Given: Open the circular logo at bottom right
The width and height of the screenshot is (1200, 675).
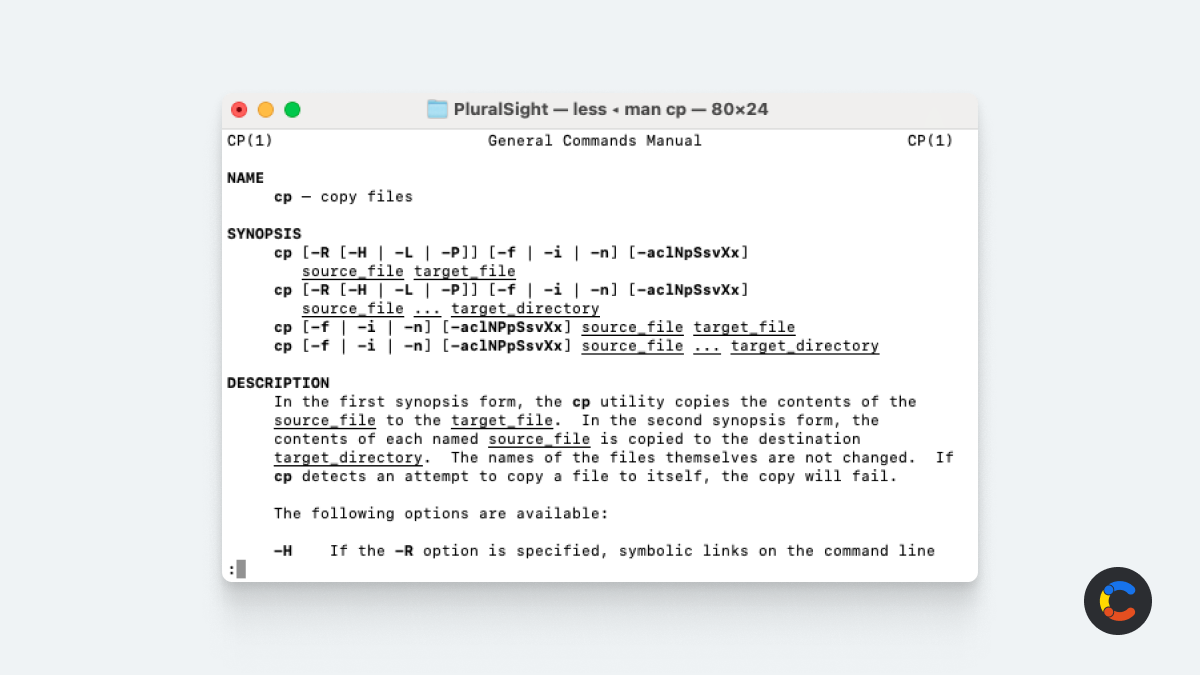Looking at the screenshot, I should [1117, 601].
